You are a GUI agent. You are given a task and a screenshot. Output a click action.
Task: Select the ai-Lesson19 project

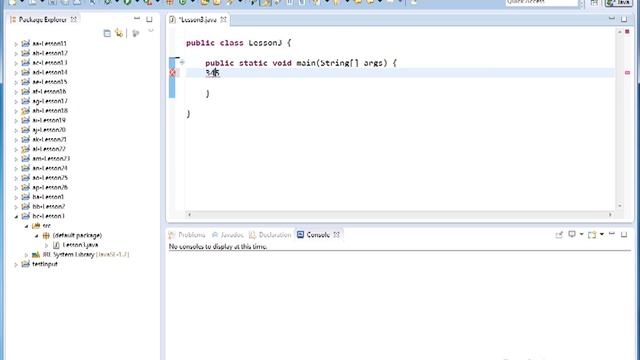(x=49, y=120)
